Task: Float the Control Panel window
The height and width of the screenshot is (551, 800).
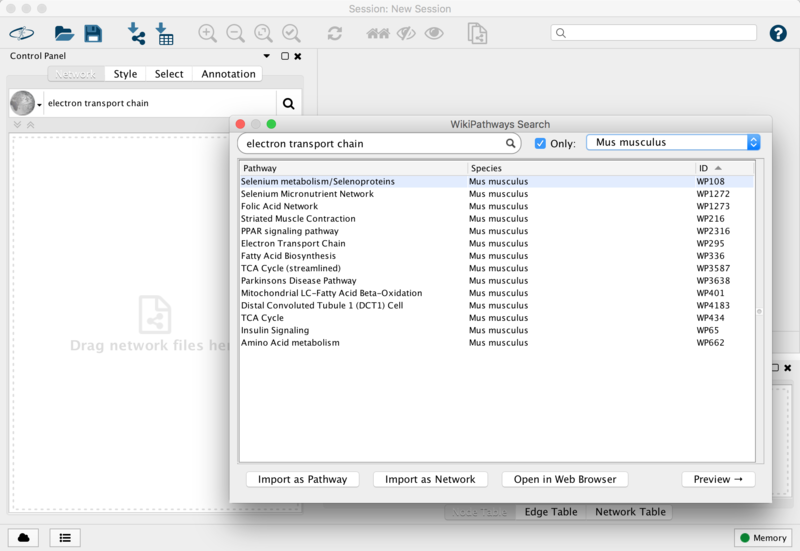Action: (285, 56)
